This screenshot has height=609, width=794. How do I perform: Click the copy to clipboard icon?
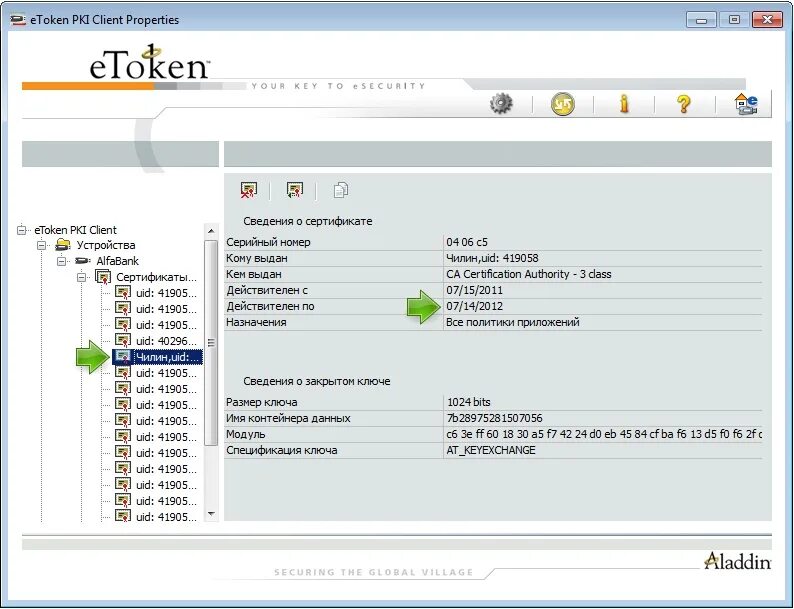tap(341, 190)
